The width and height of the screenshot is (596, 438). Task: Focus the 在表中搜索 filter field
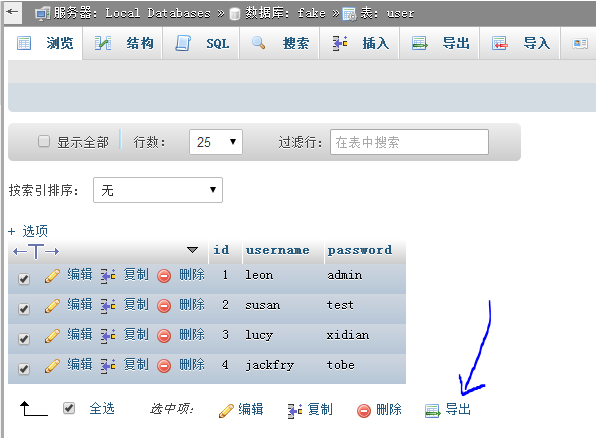coord(409,142)
